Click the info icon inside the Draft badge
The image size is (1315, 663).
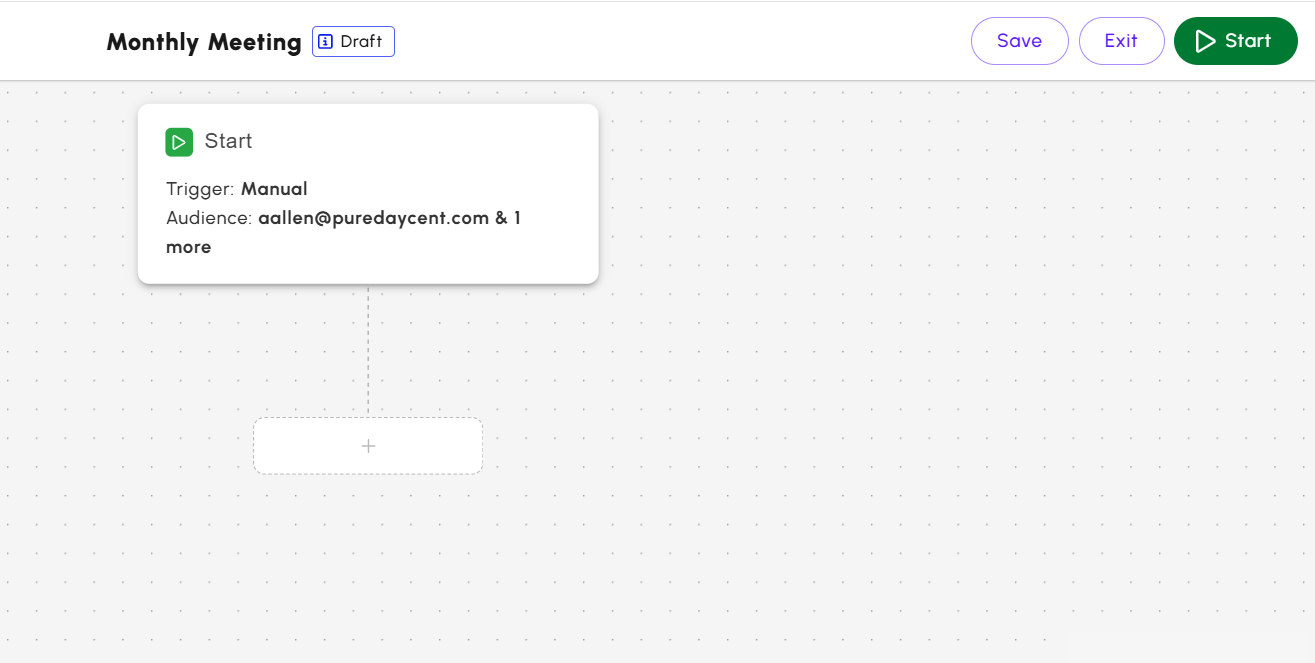(x=325, y=41)
